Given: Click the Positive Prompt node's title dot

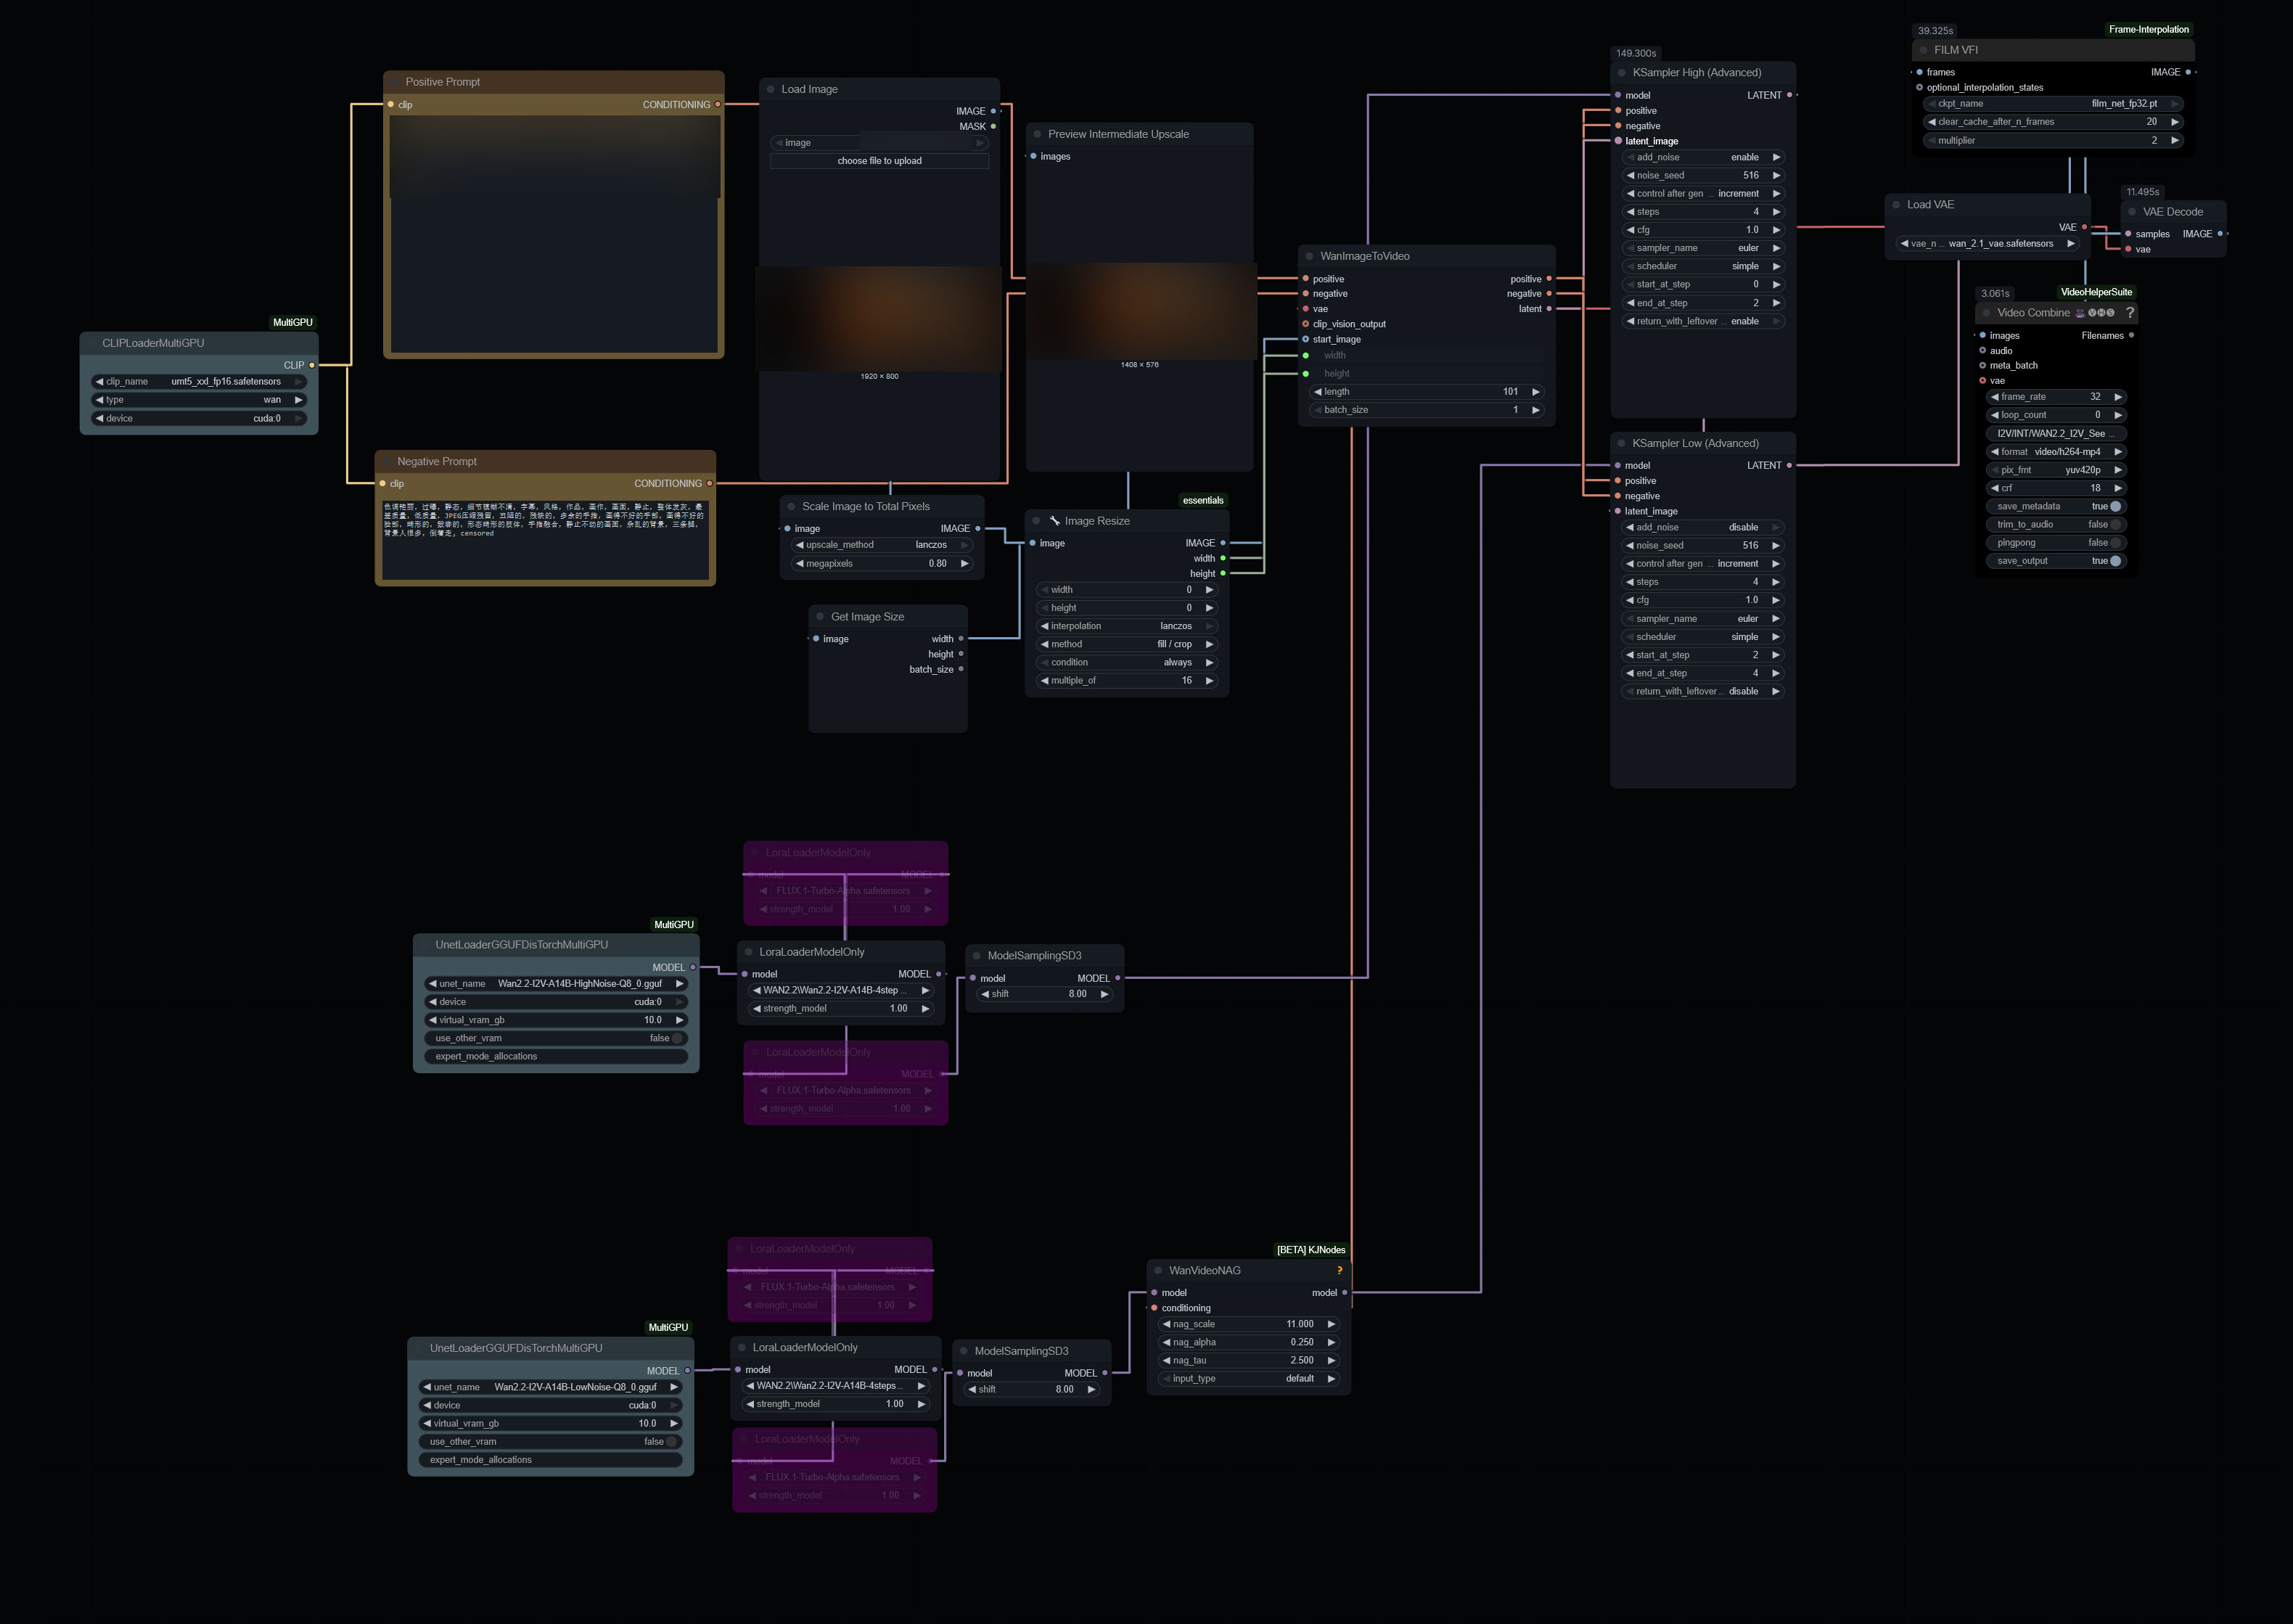Looking at the screenshot, I should point(395,82).
